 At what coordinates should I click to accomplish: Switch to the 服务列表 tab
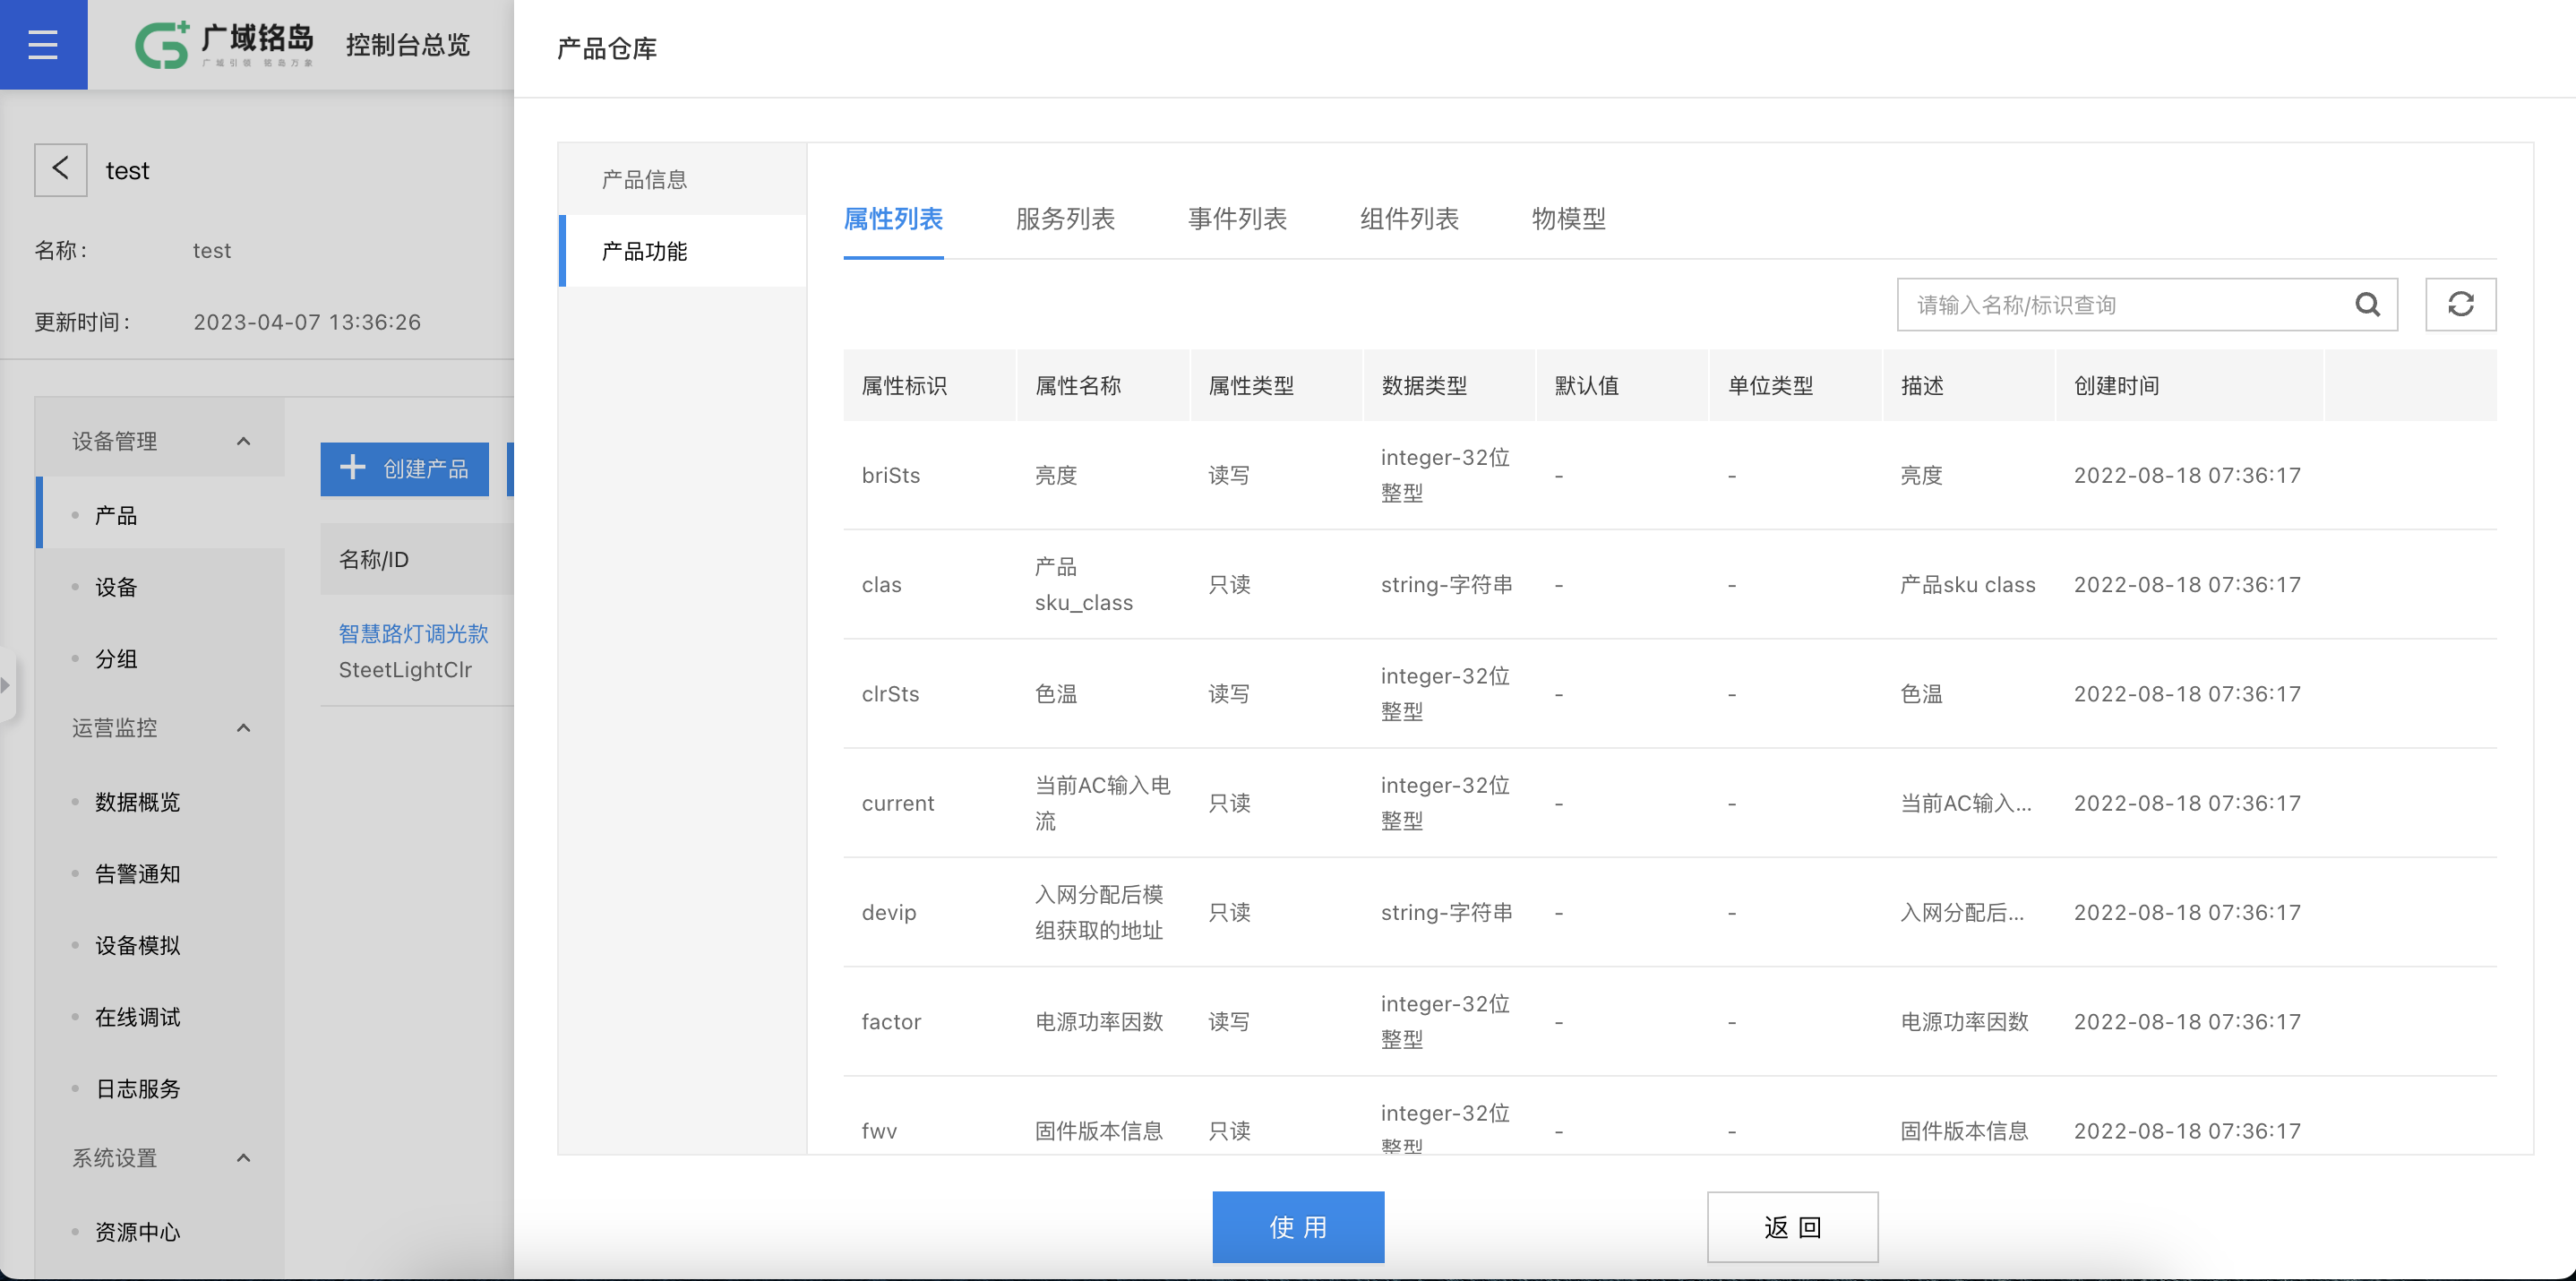[1065, 218]
